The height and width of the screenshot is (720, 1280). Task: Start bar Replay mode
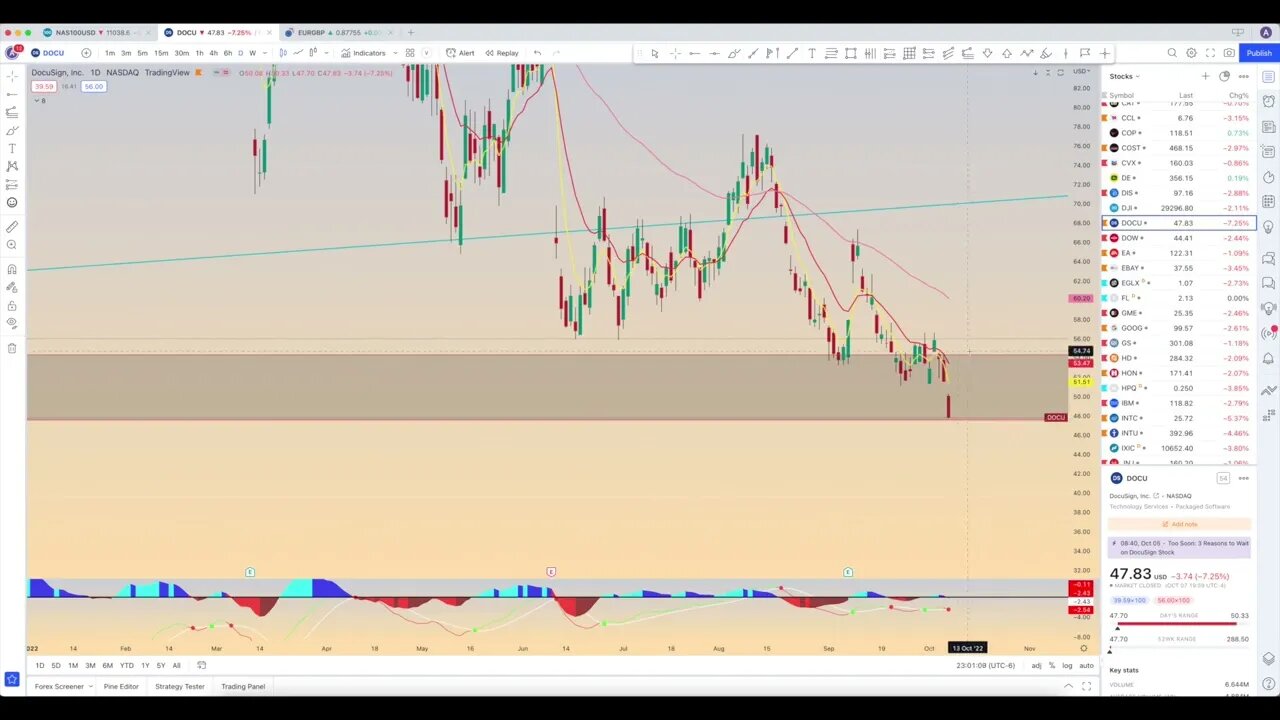[501, 53]
